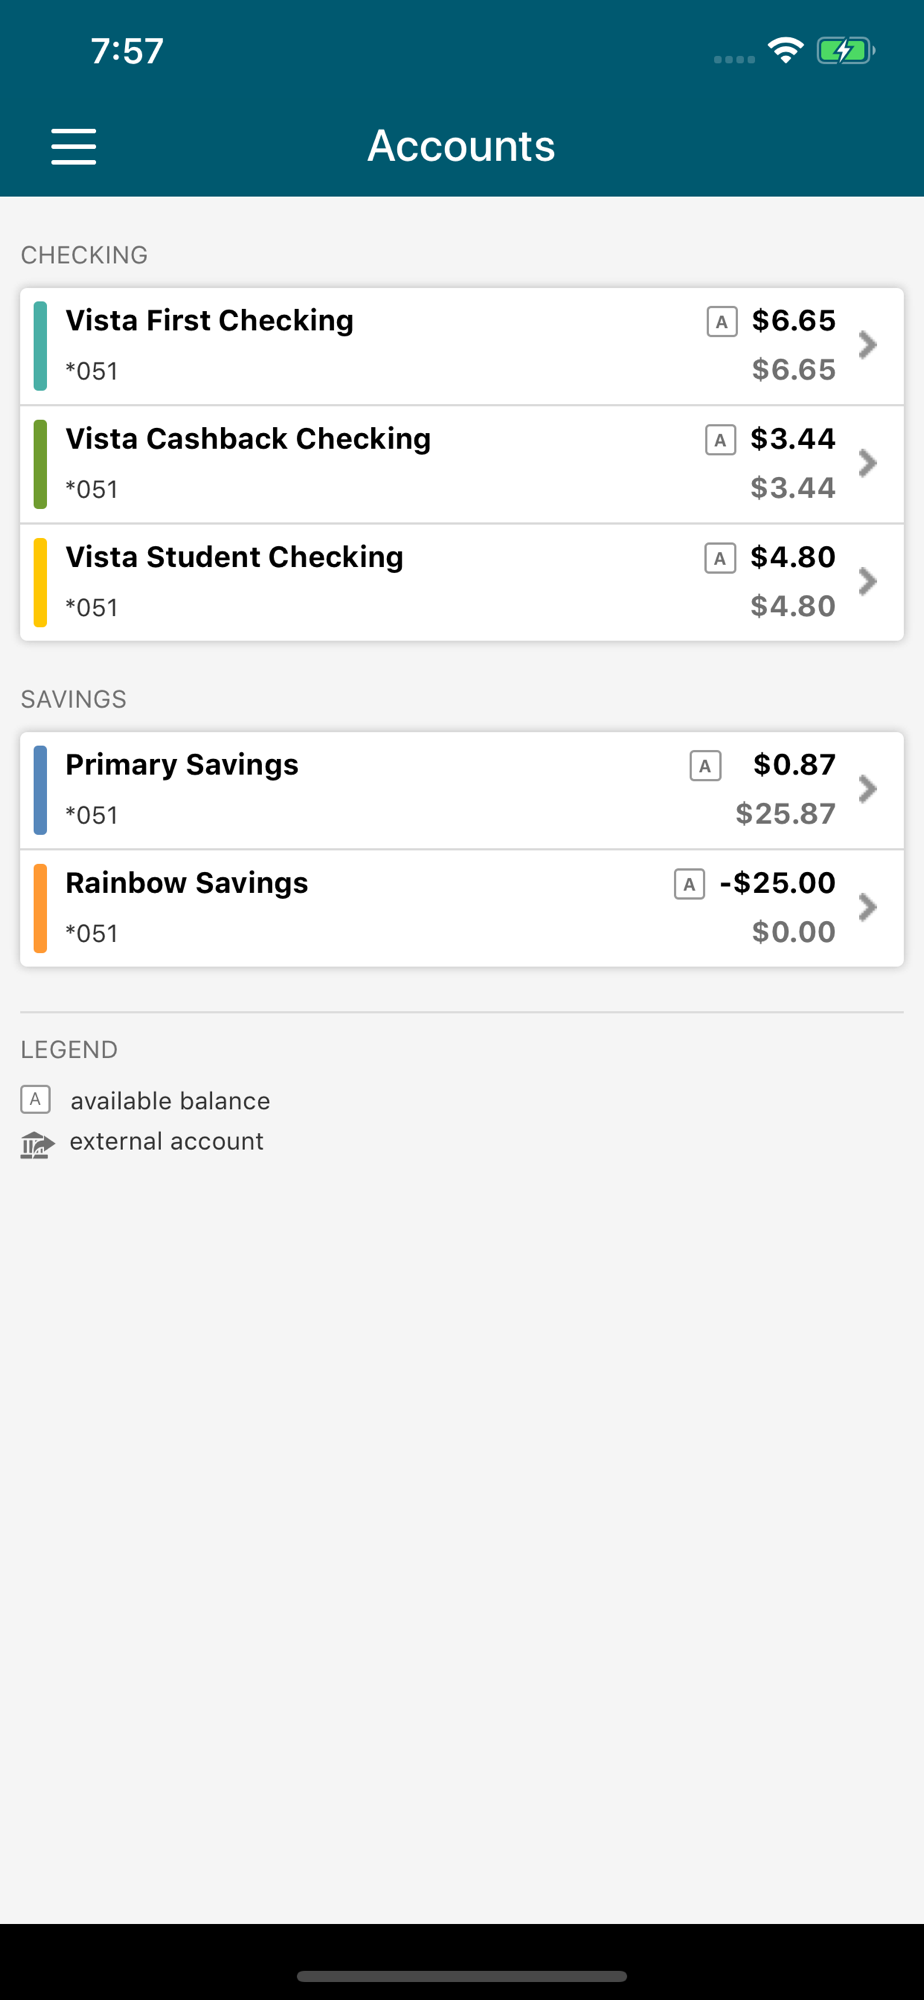Image resolution: width=924 pixels, height=2000 pixels.
Task: Click available balance icon on Primary Savings
Action: pos(705,766)
